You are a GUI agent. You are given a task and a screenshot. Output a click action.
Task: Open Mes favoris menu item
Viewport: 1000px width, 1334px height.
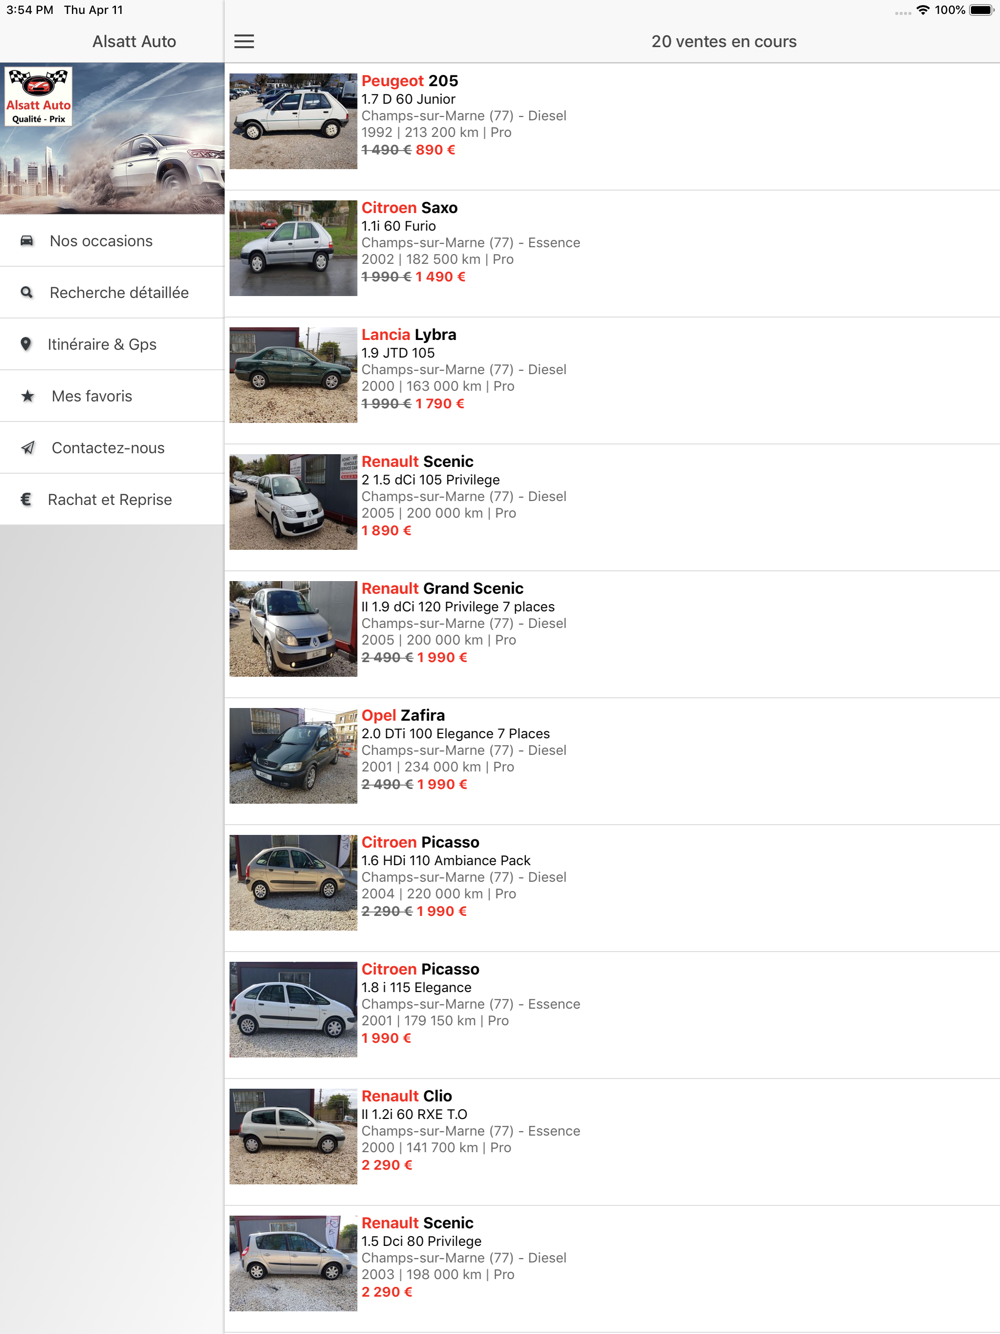[112, 396]
